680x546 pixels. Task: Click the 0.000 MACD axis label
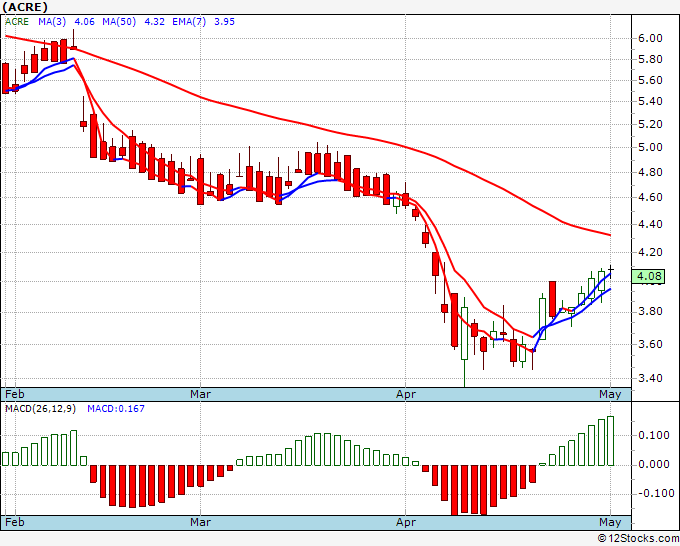click(x=654, y=464)
